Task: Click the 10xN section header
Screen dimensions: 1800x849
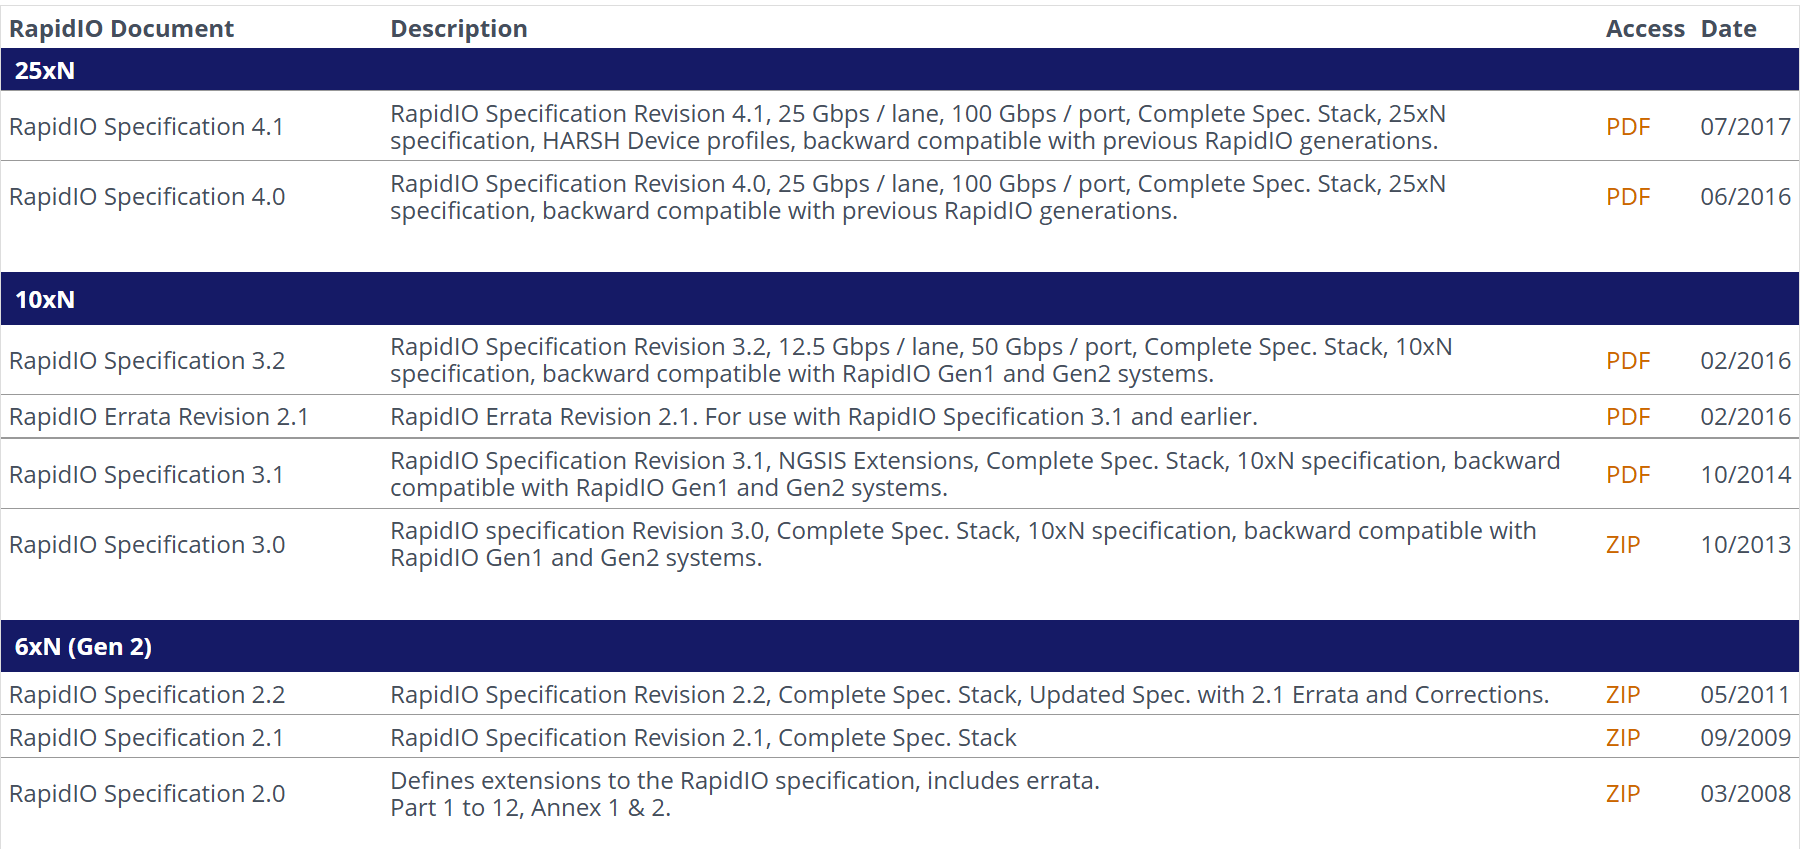Action: click(x=45, y=300)
